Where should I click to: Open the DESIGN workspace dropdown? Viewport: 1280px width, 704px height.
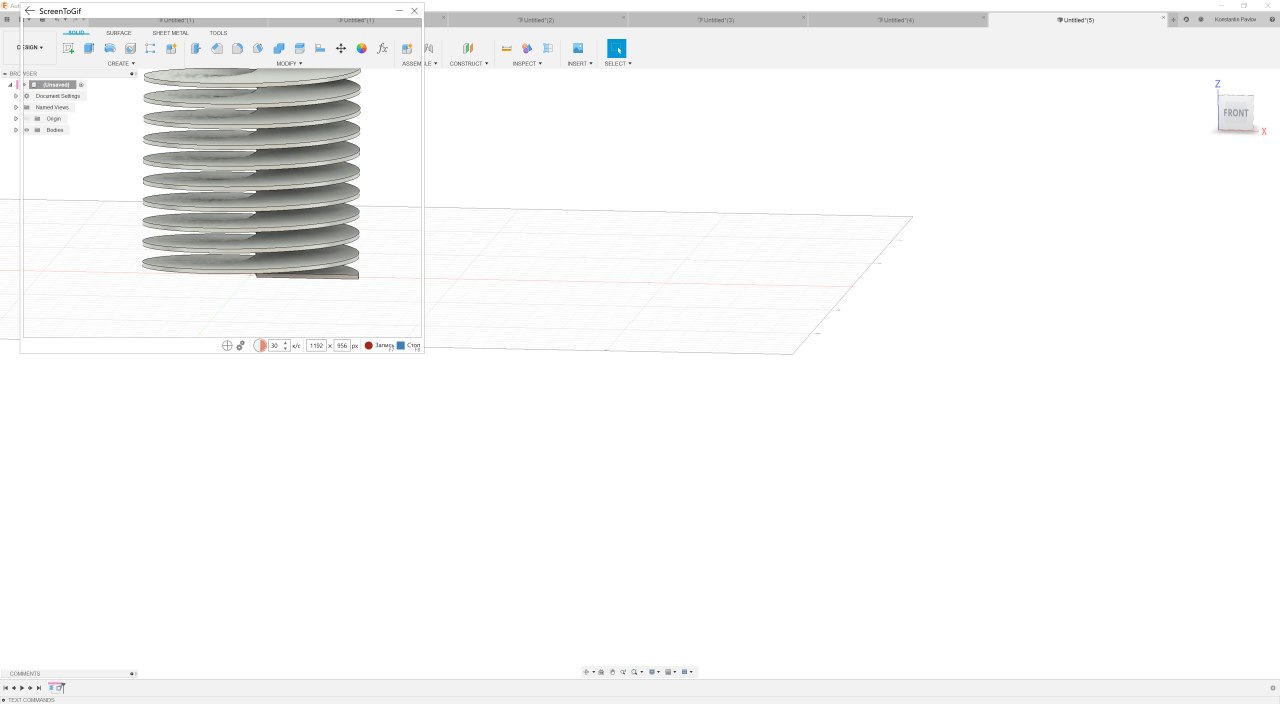pos(30,48)
